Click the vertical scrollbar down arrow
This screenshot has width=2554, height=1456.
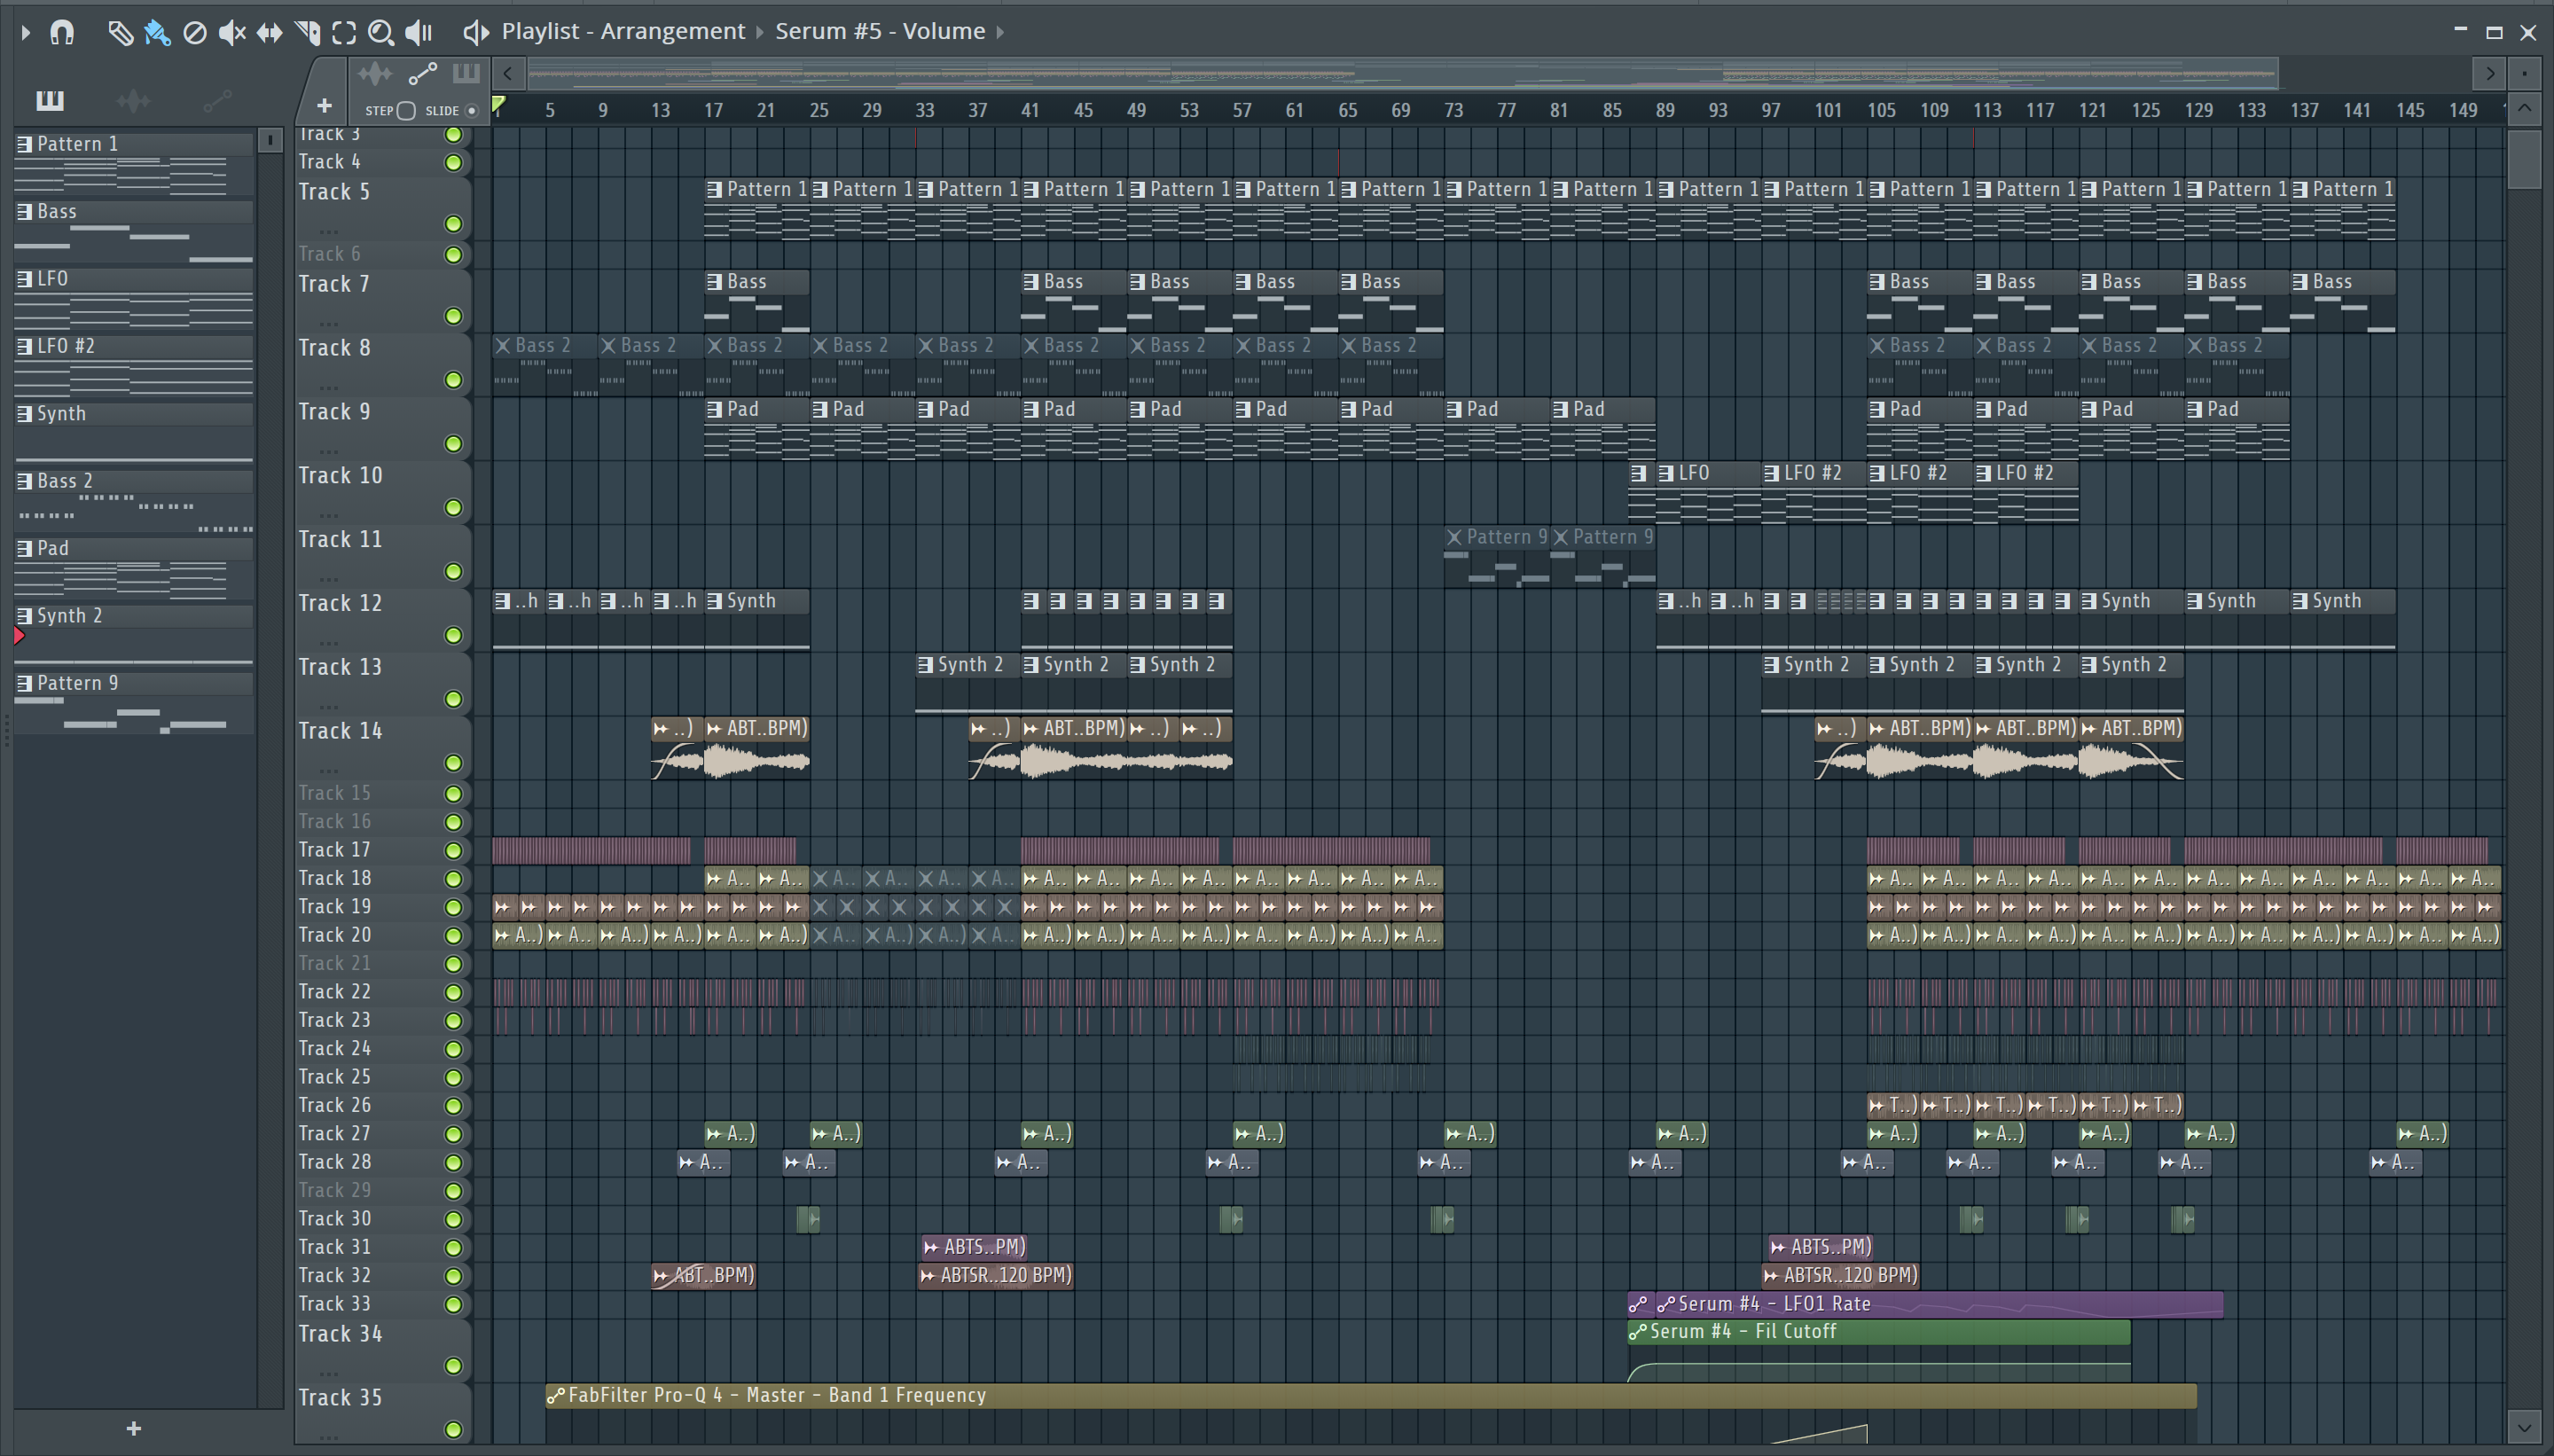pyautogui.click(x=2524, y=1426)
